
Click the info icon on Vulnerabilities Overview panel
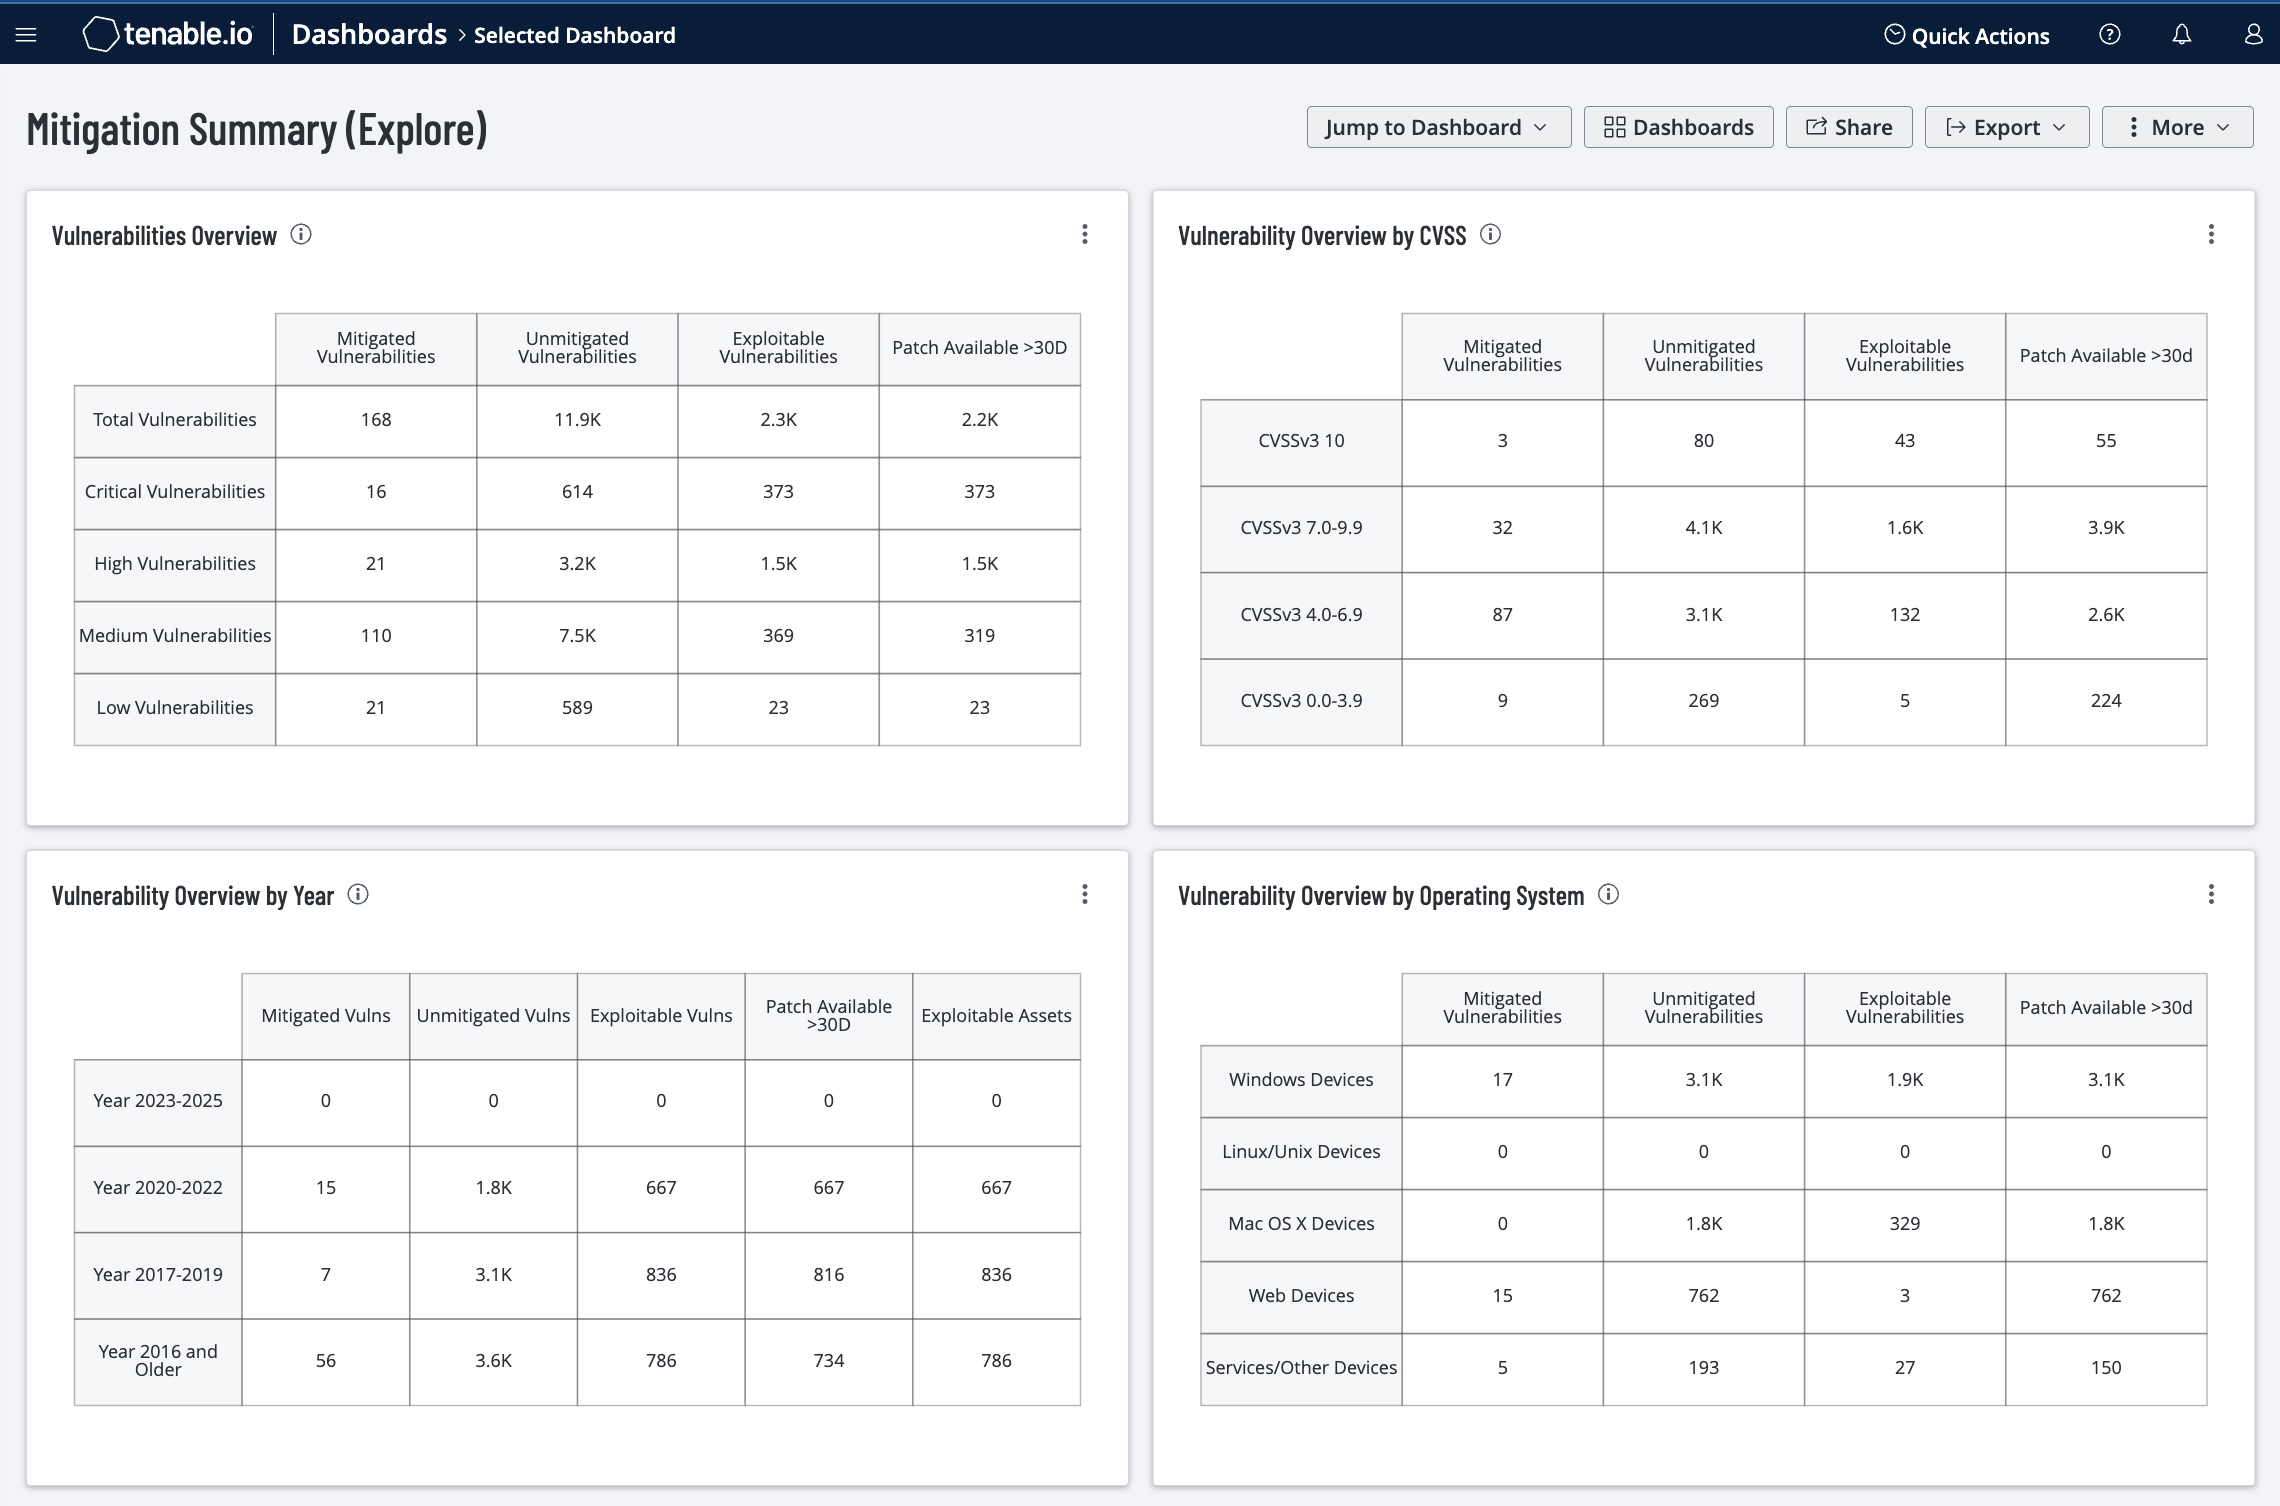point(299,234)
